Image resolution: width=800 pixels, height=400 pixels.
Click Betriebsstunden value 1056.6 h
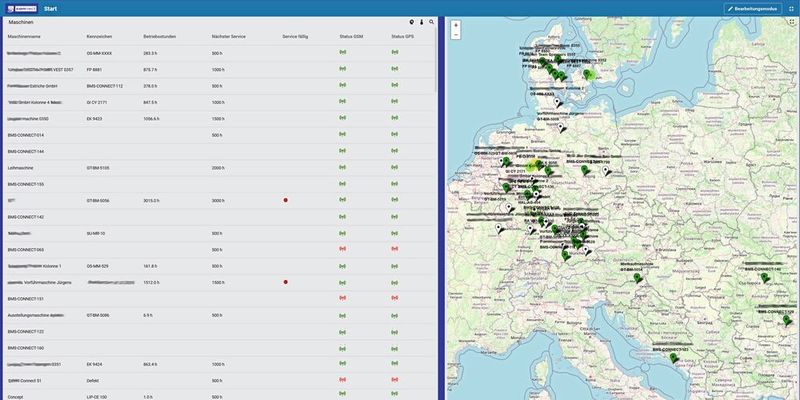(x=152, y=118)
